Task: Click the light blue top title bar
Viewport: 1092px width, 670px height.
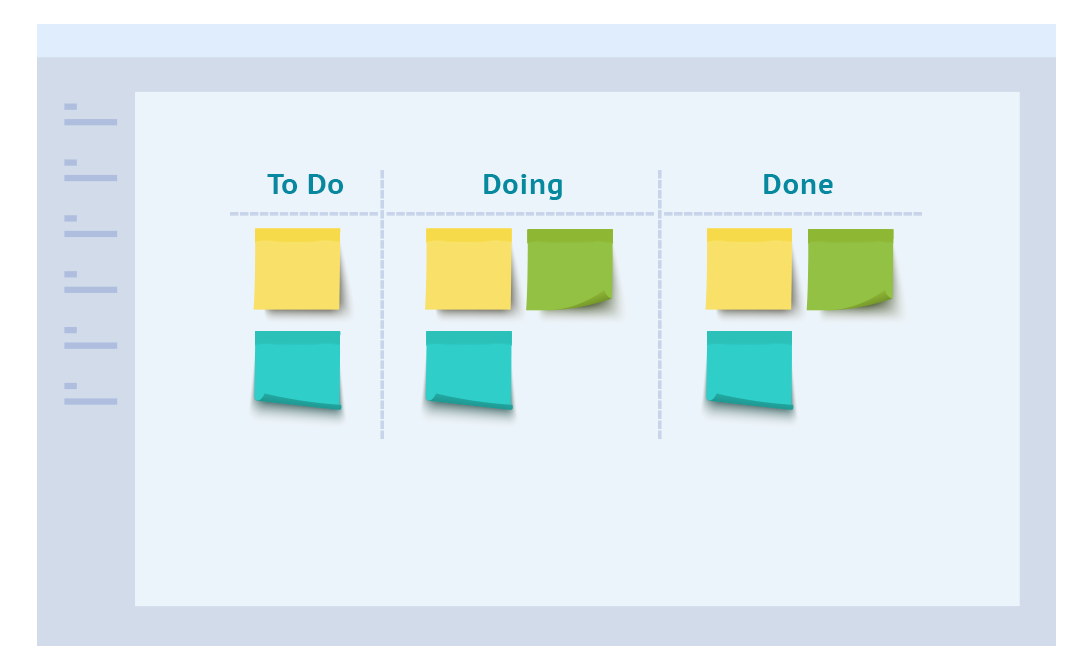Action: (x=546, y=41)
